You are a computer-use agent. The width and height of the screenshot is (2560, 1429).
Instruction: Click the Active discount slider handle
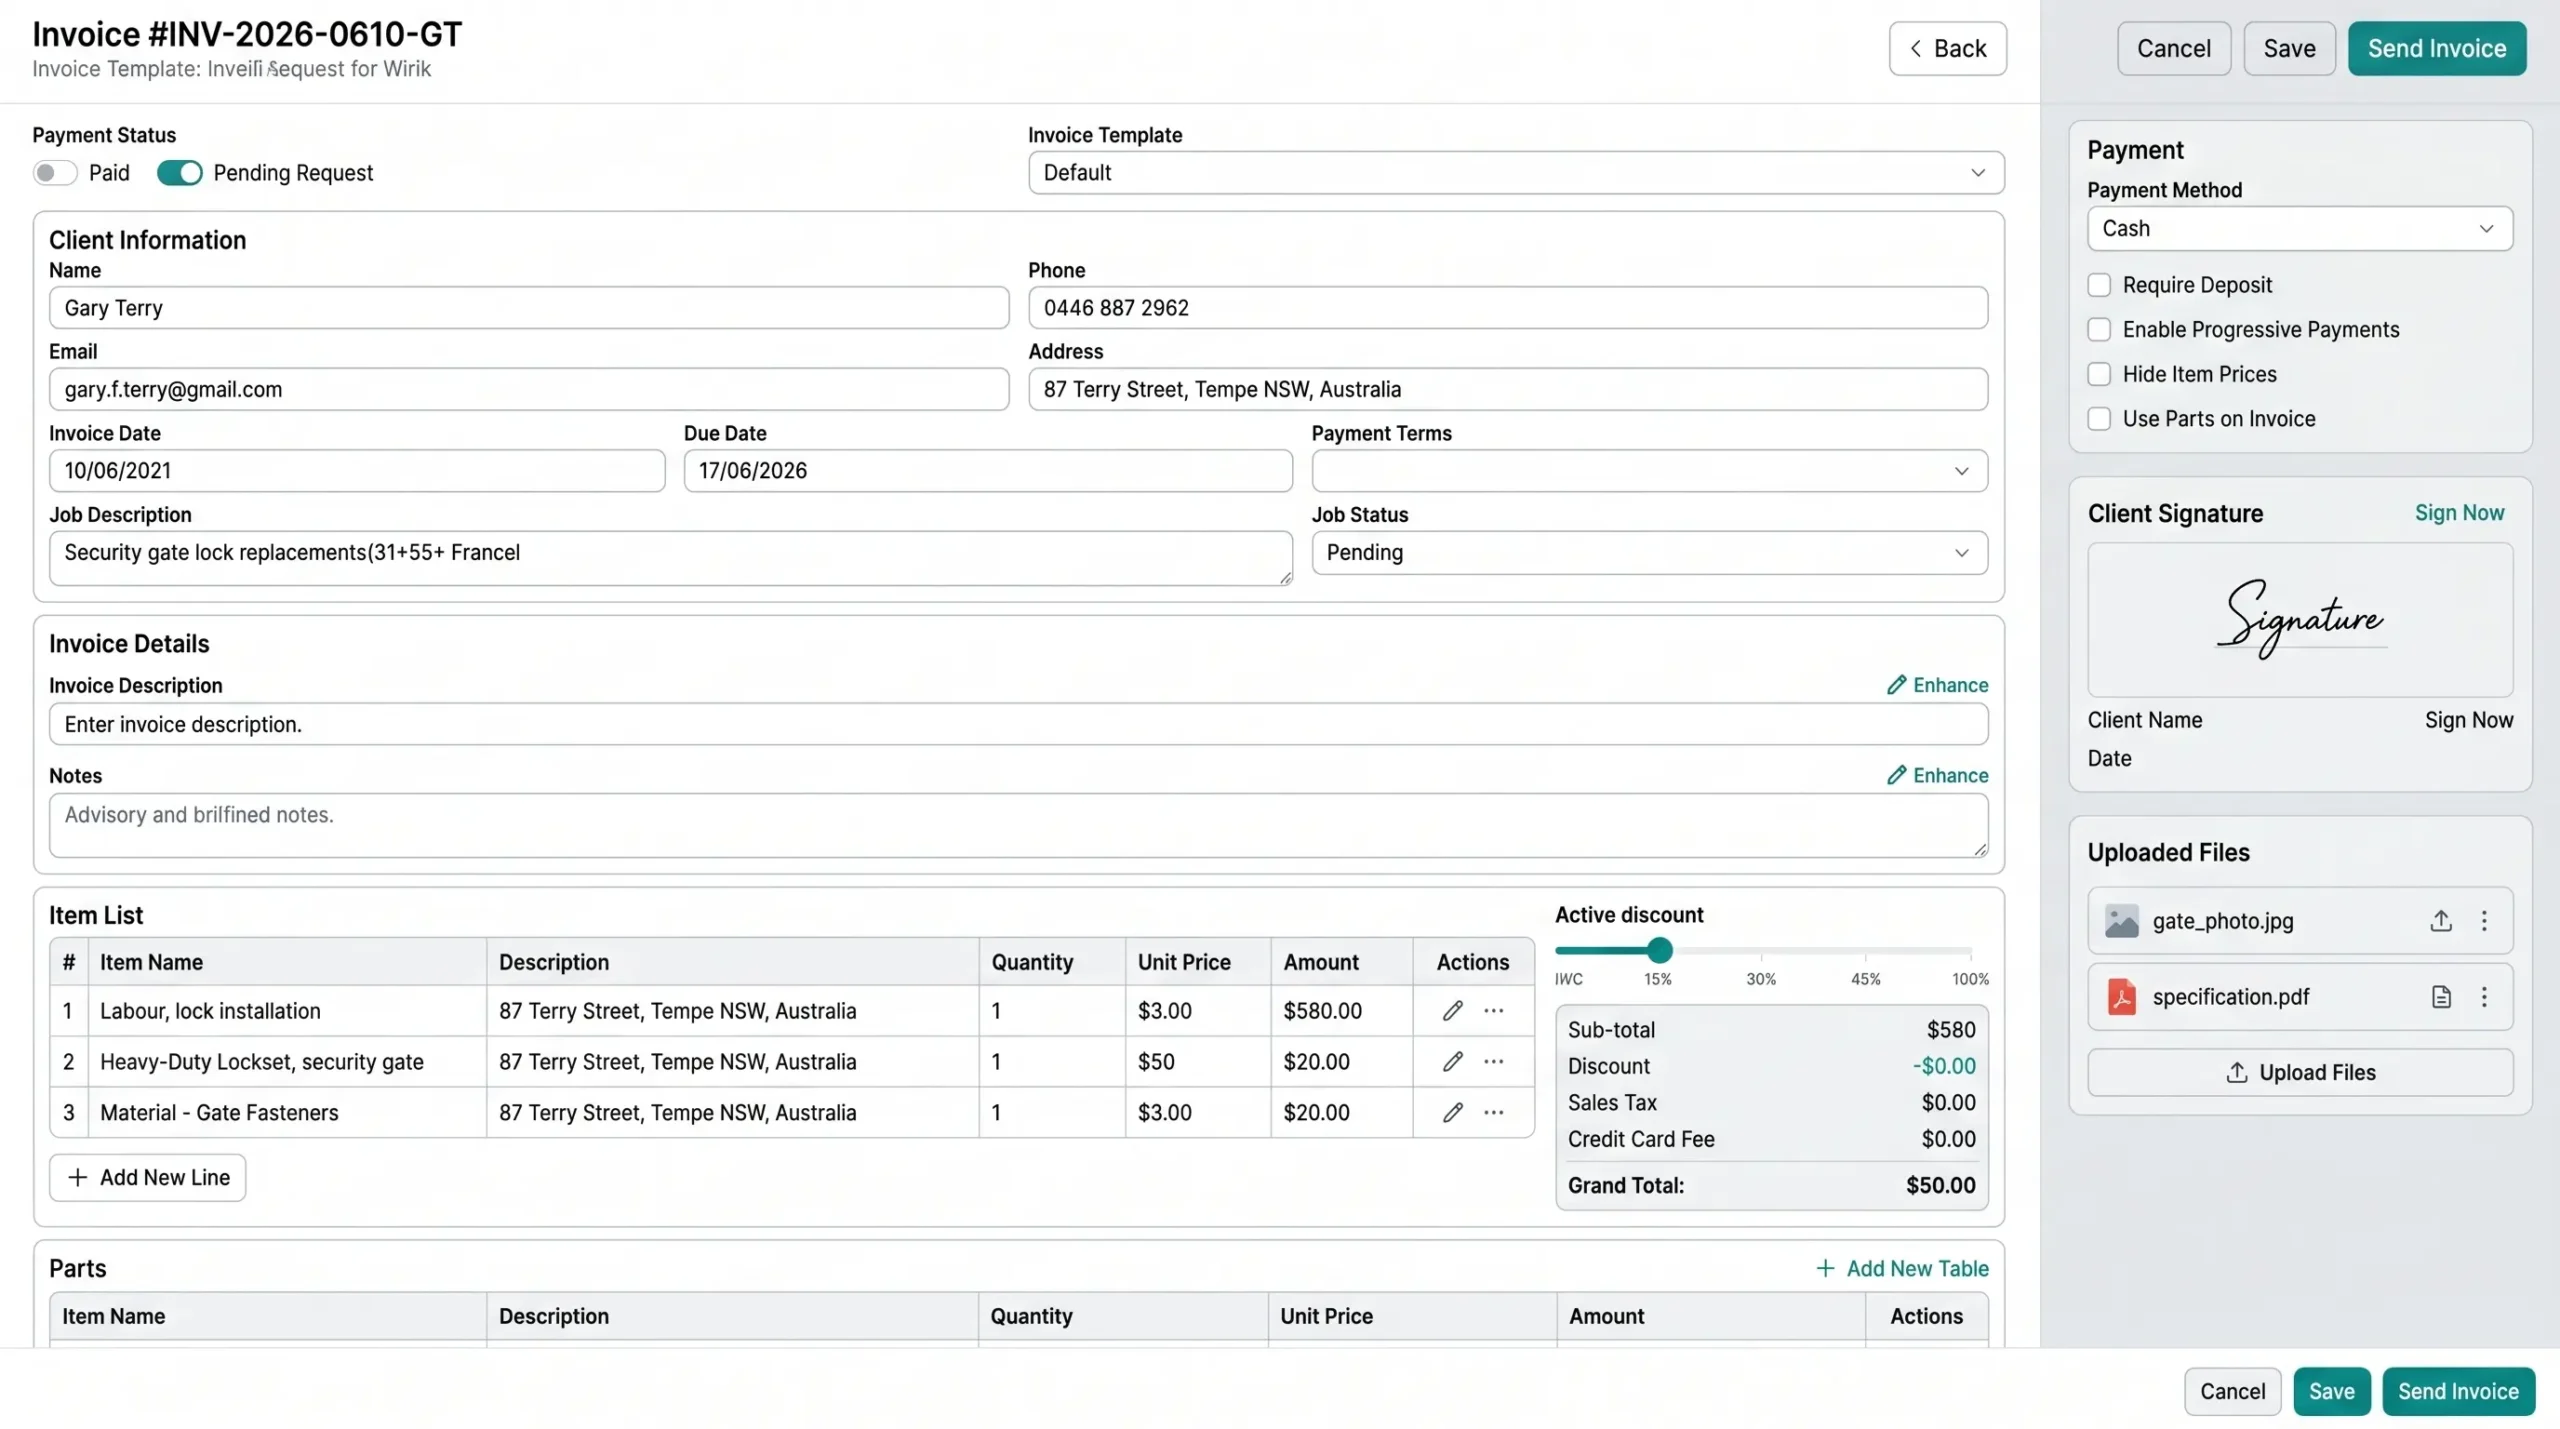click(1660, 950)
